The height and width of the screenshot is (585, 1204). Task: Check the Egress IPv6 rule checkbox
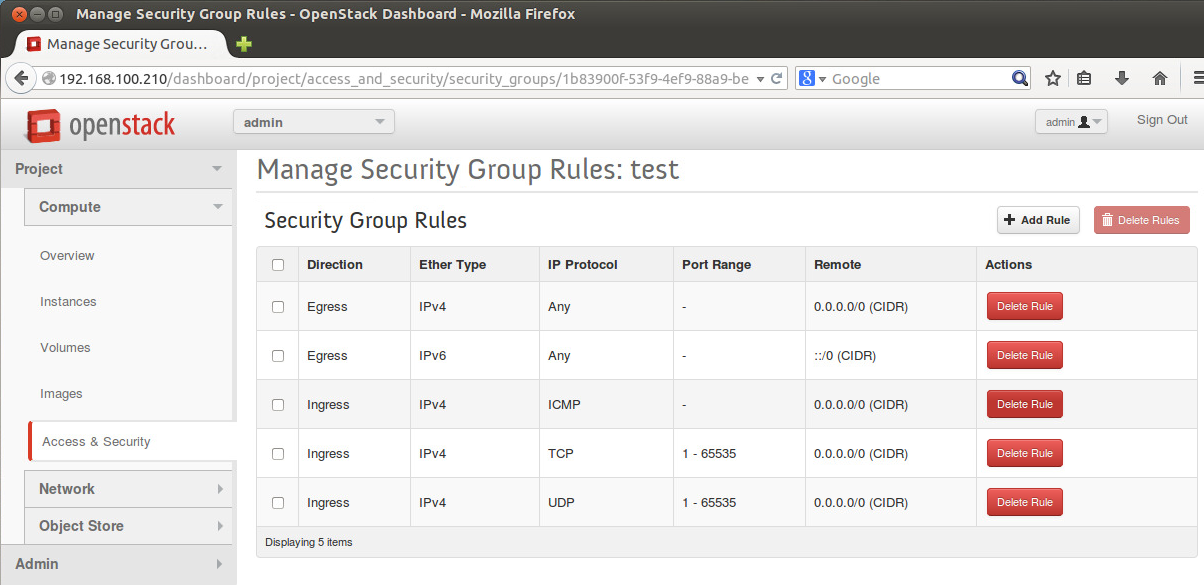tap(277, 355)
